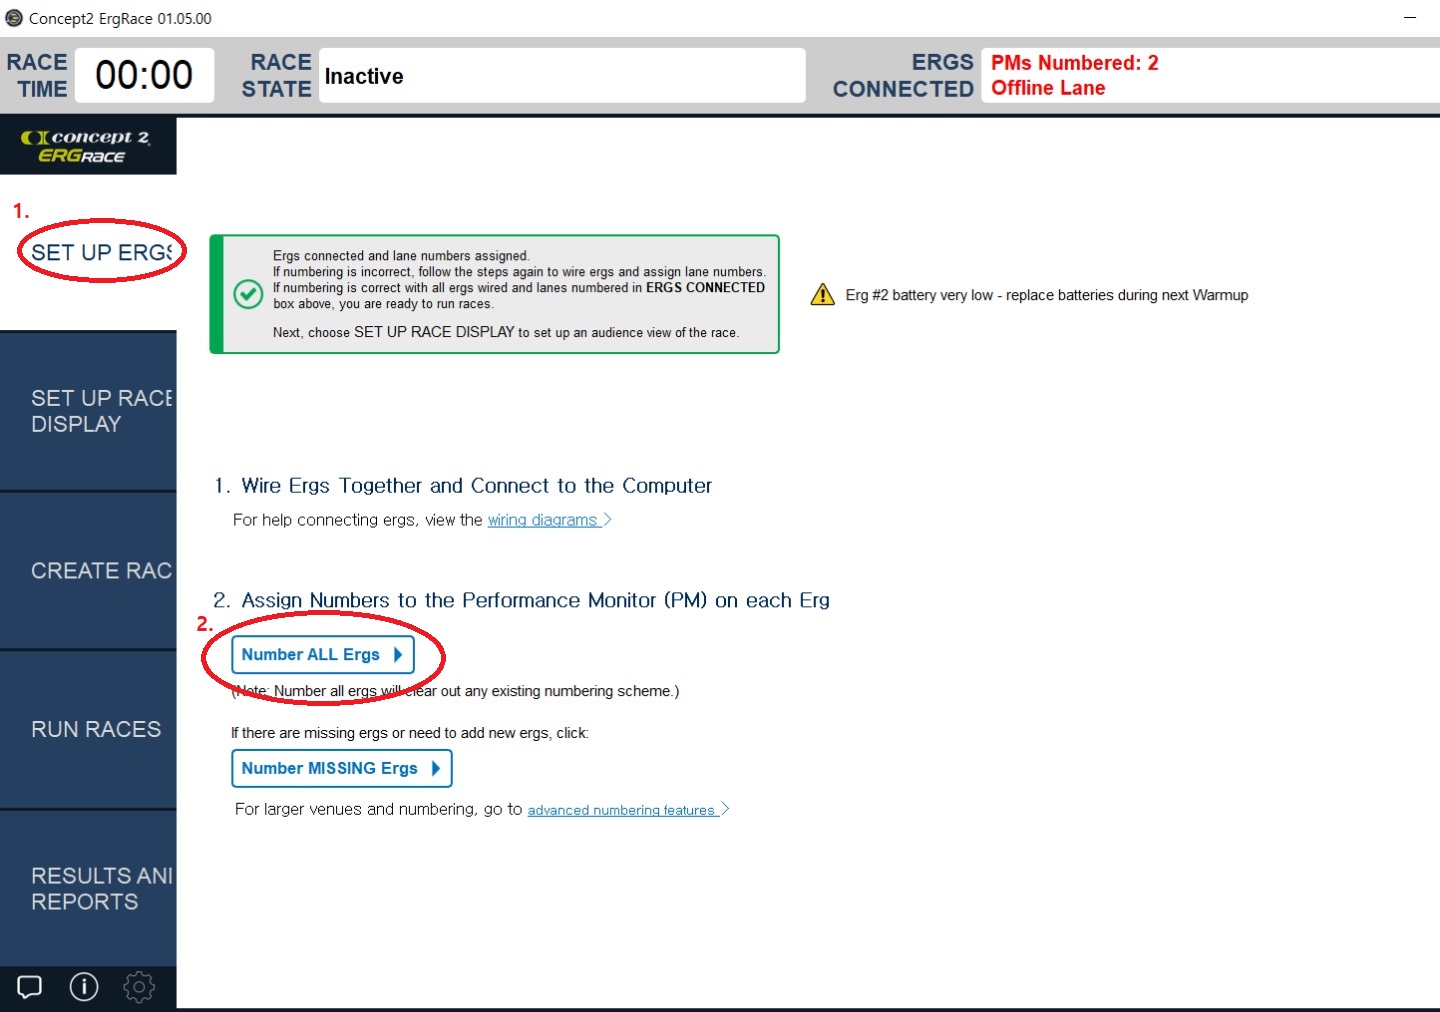1440x1012 pixels.
Task: Click the green checkmark status icon
Action: [x=248, y=294]
